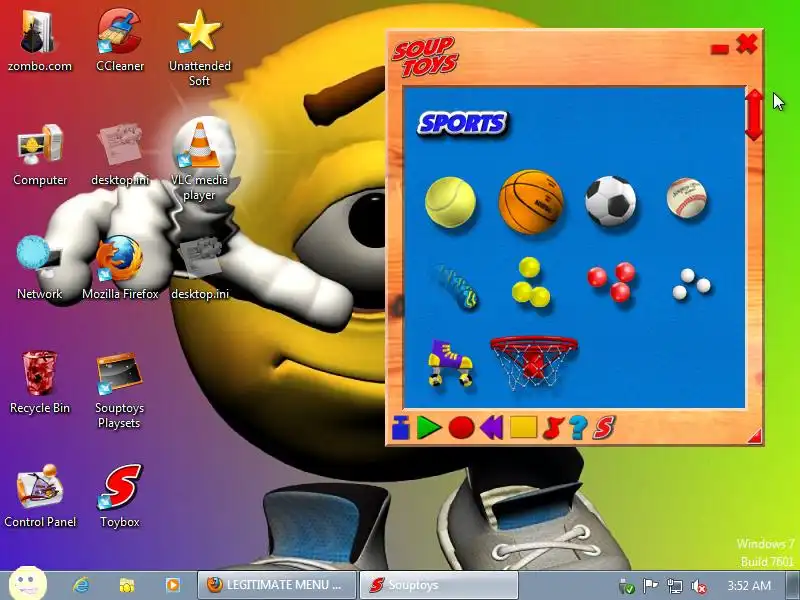Select the three yellow balls toy
800x600 pixels.
[531, 282]
